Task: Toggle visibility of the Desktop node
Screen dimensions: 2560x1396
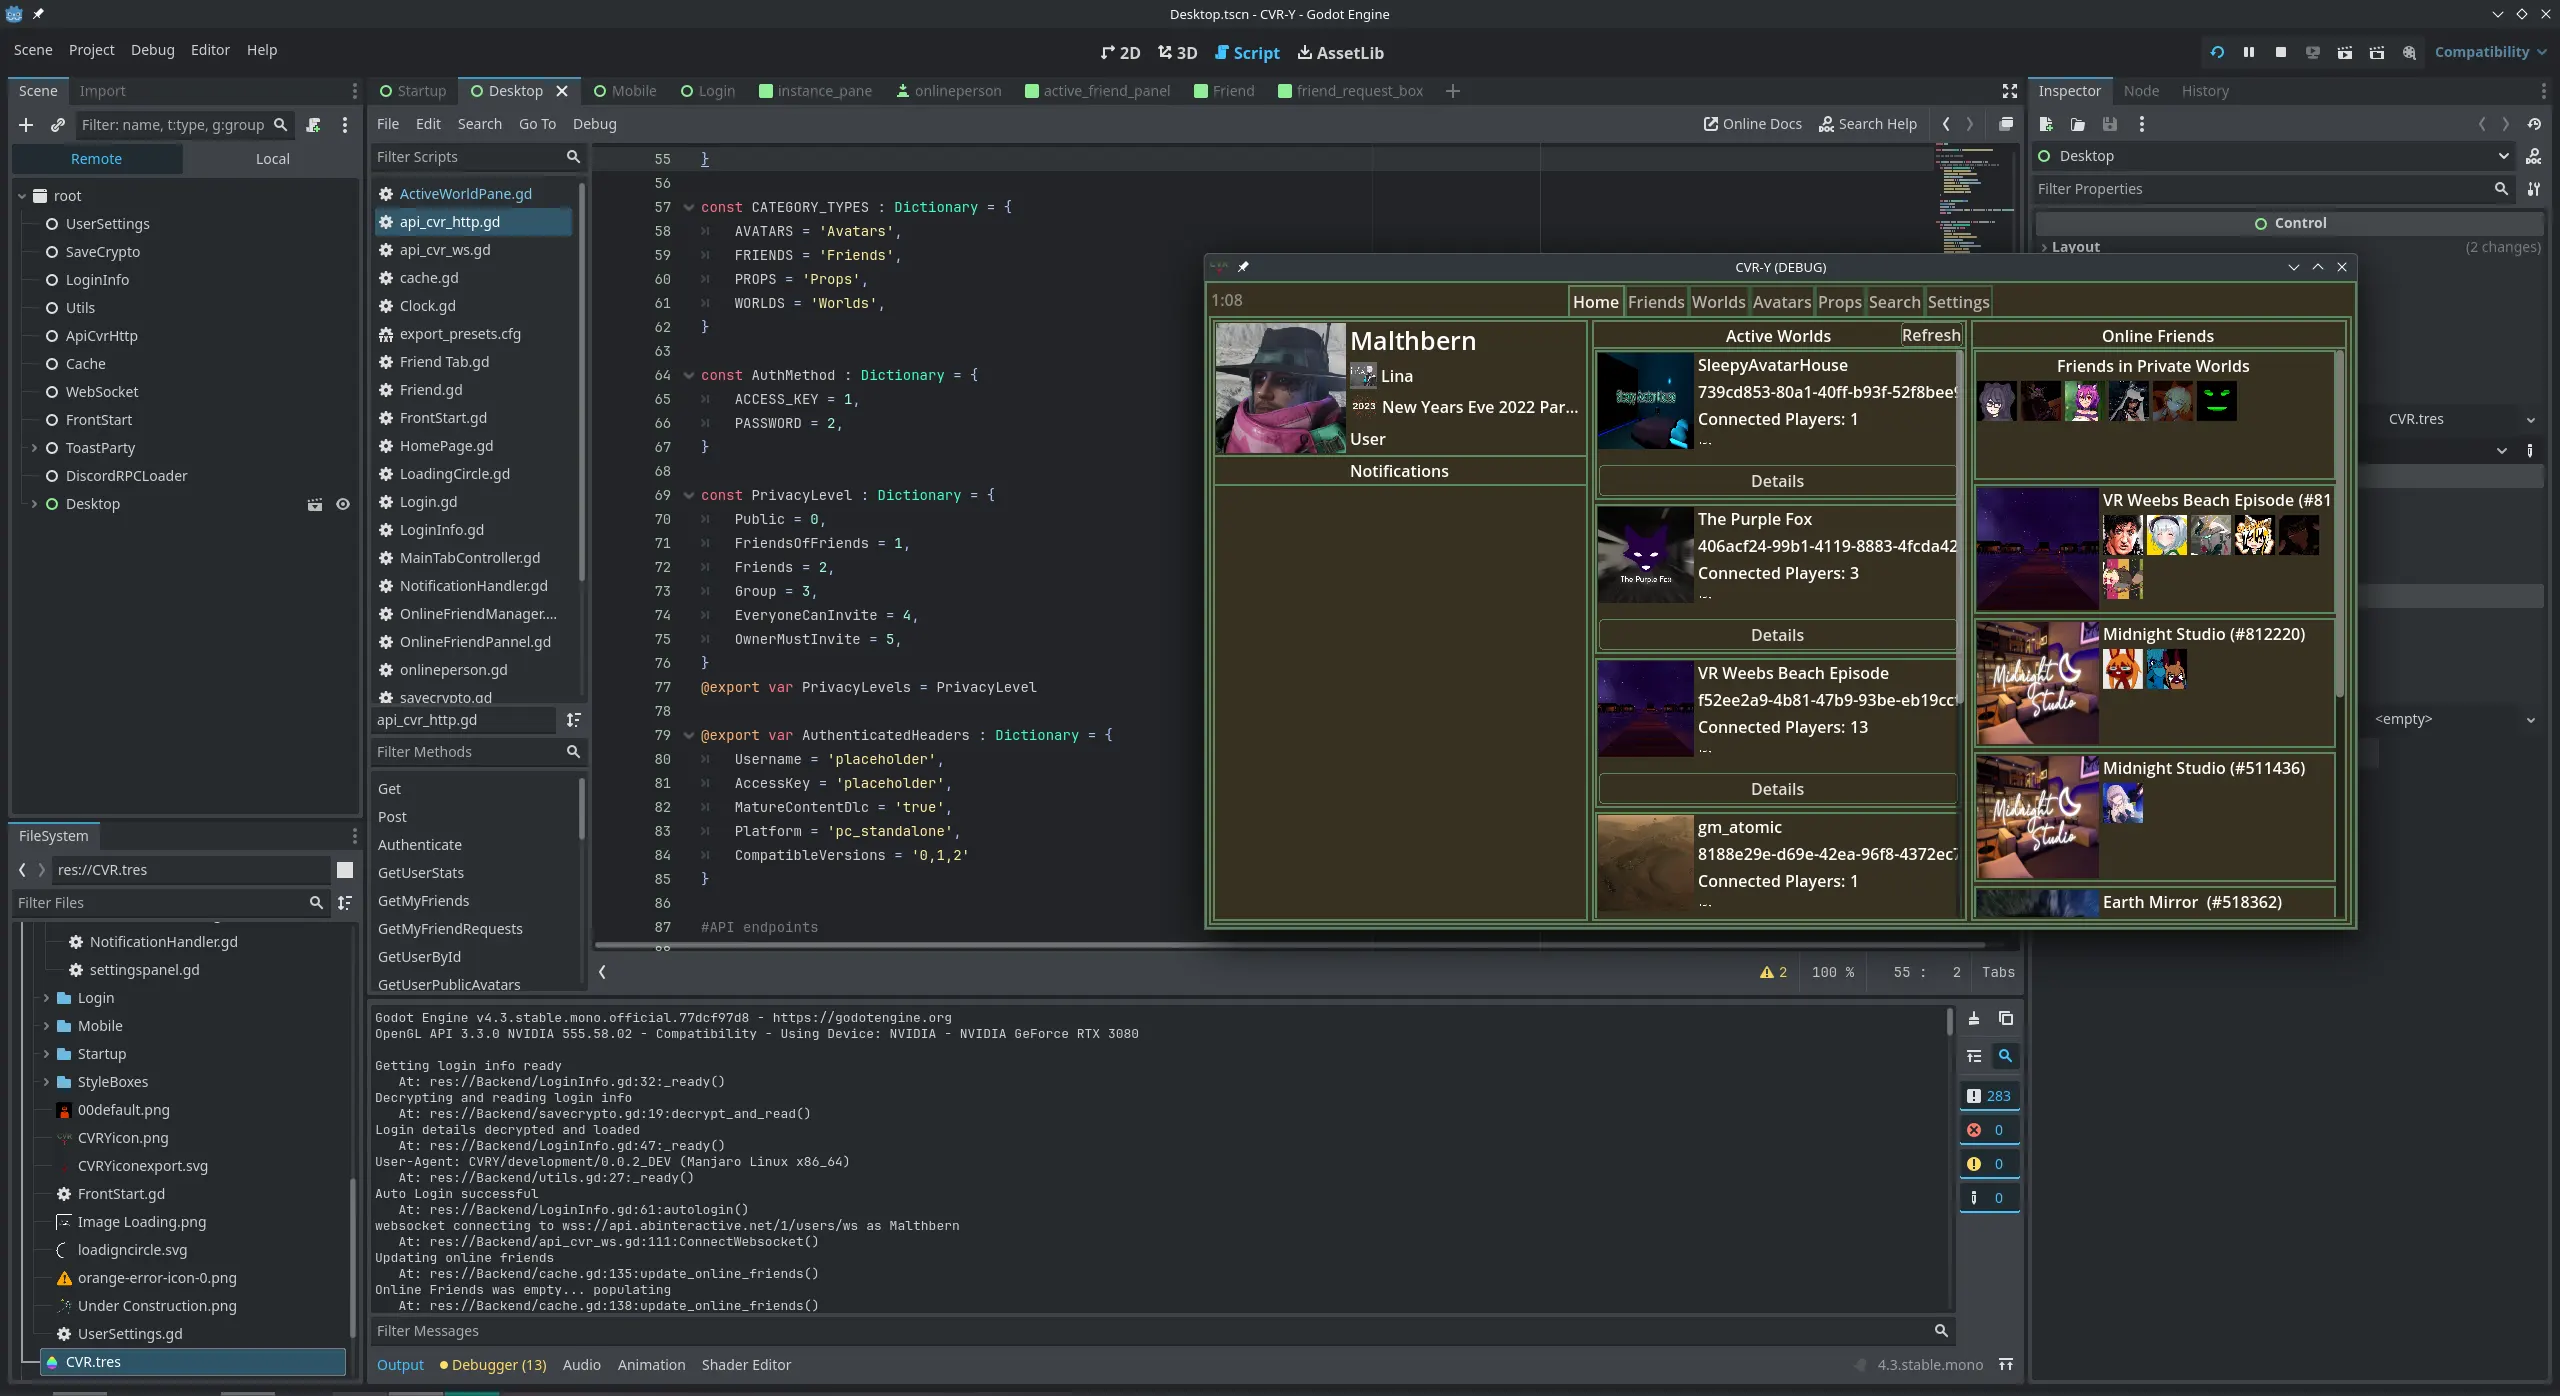Action: click(x=343, y=504)
